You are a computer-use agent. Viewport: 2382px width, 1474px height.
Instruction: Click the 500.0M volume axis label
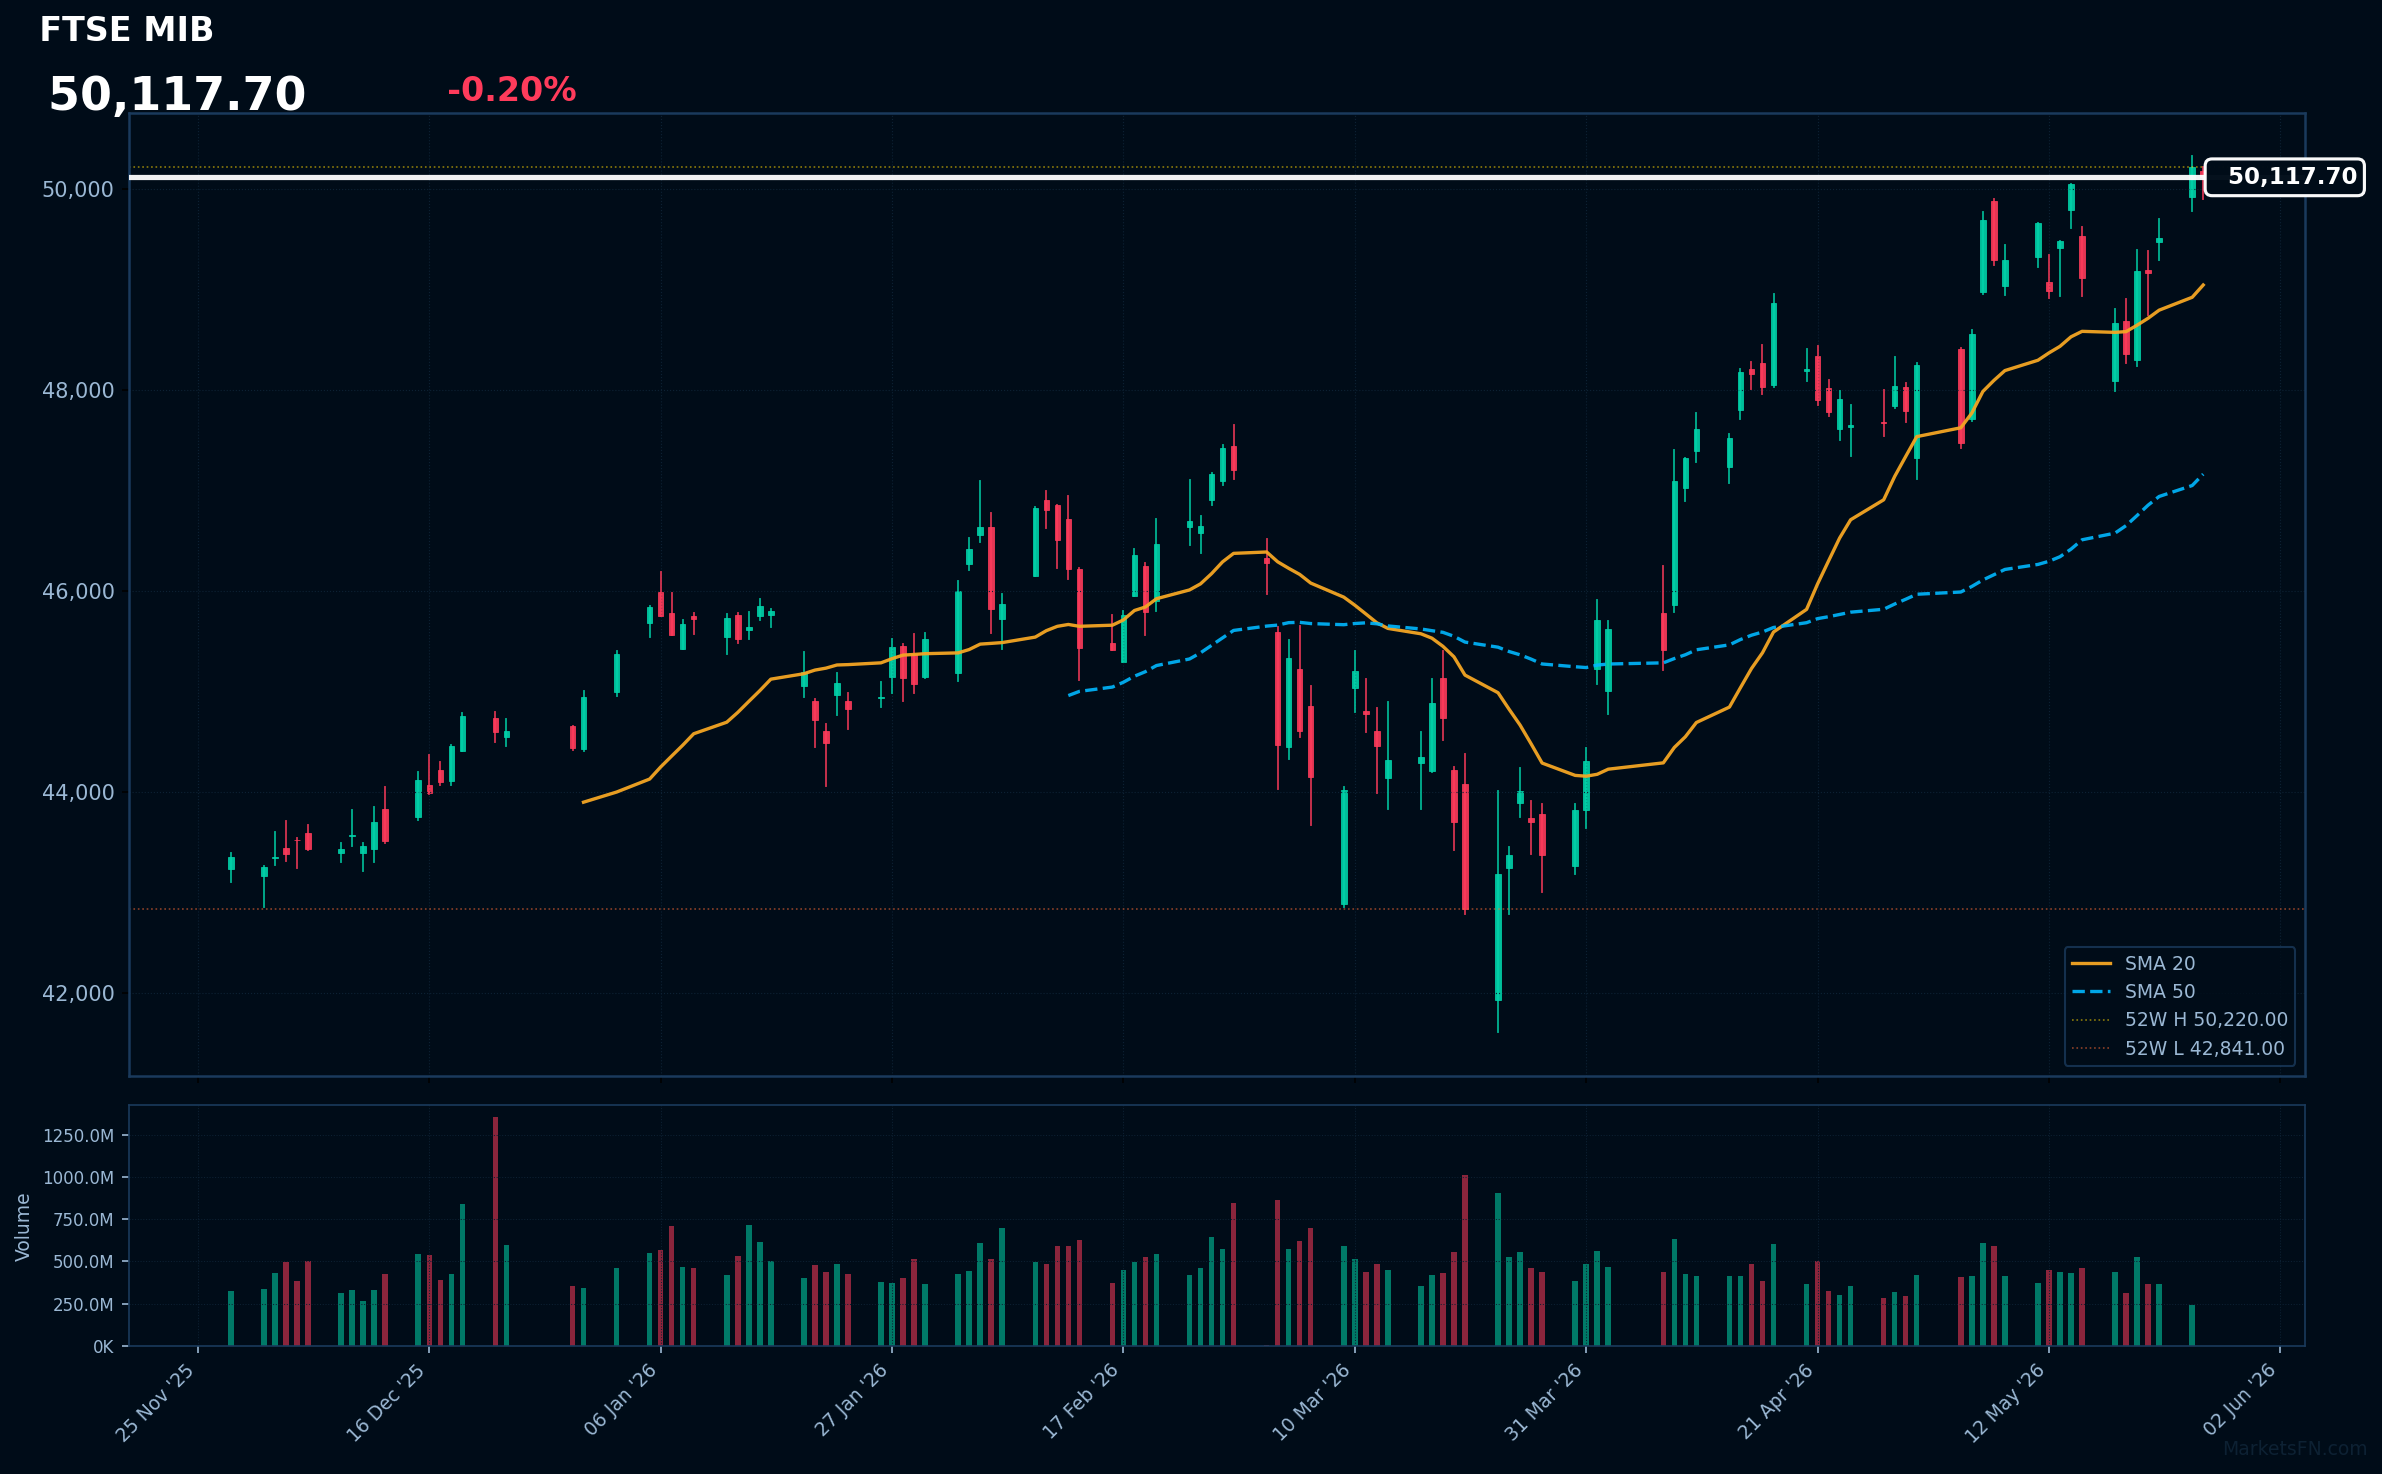tap(83, 1262)
